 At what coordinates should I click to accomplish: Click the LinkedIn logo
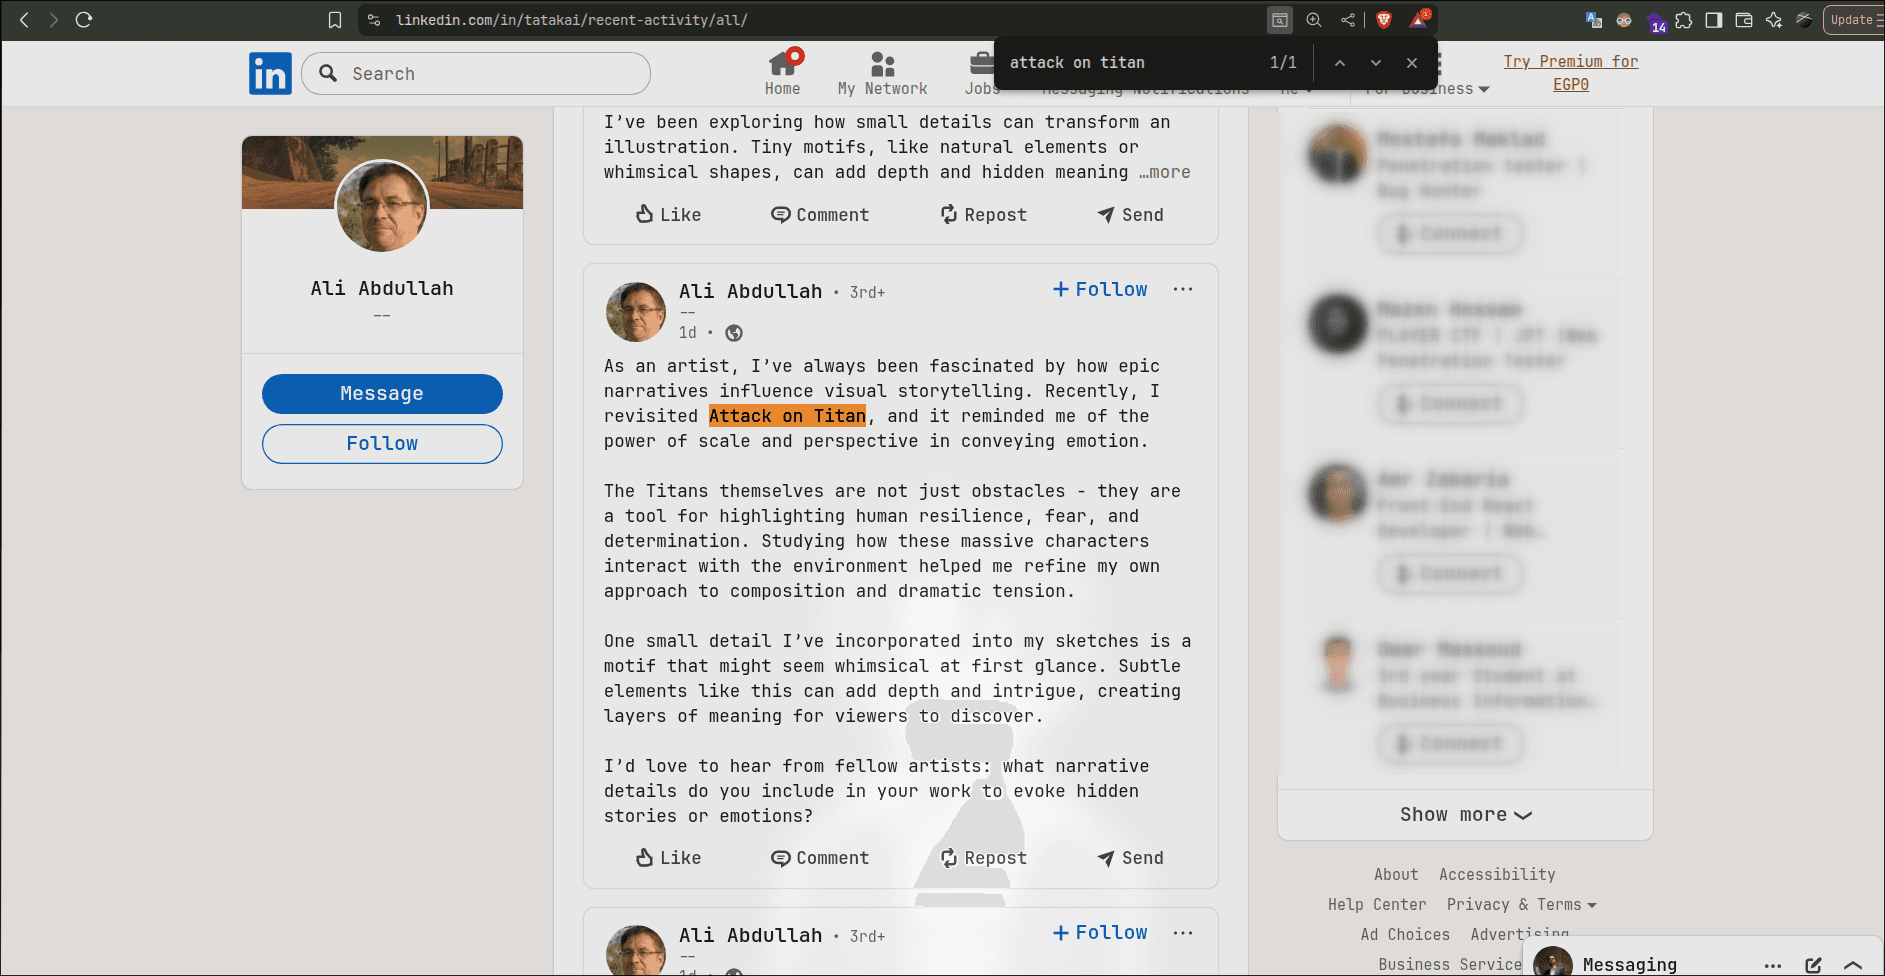click(x=269, y=72)
